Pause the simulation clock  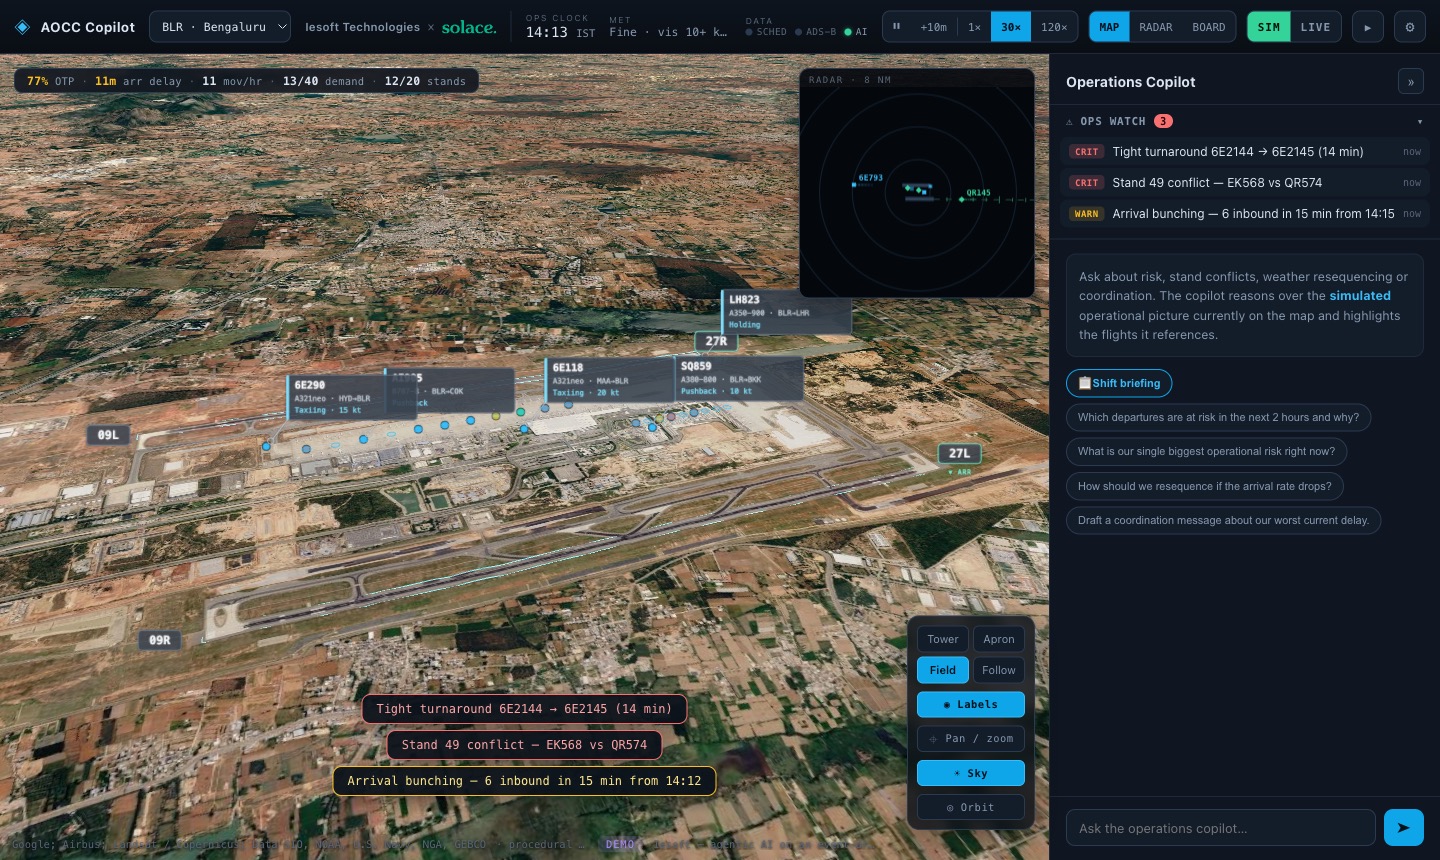point(897,27)
